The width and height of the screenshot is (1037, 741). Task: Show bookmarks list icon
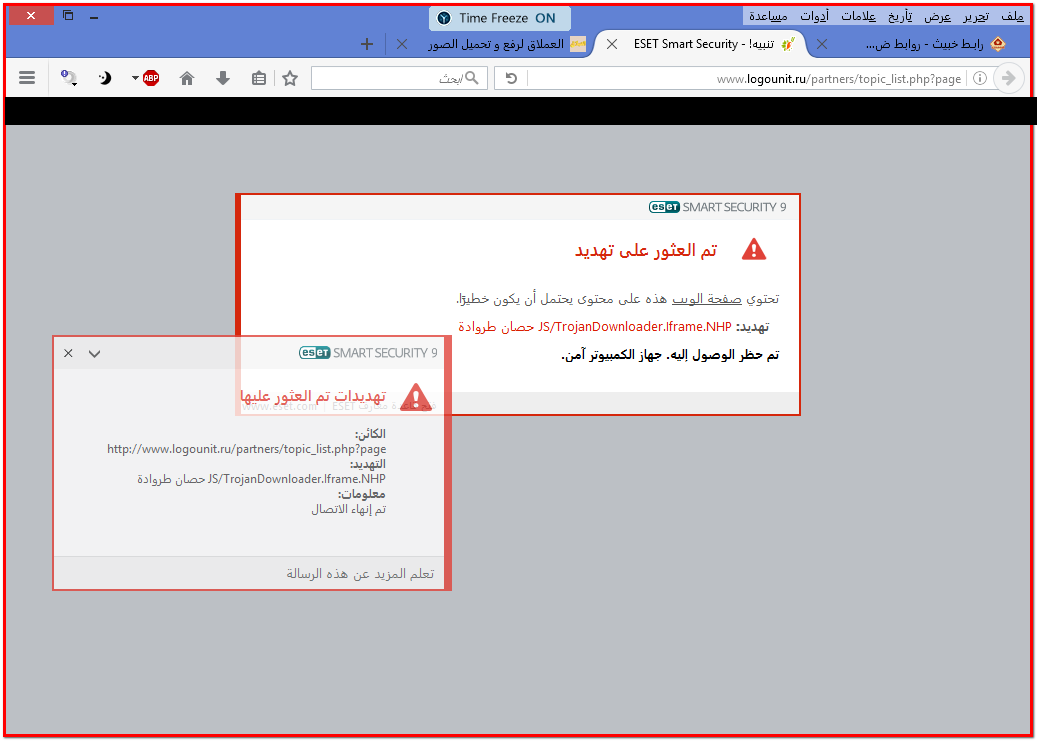[259, 78]
